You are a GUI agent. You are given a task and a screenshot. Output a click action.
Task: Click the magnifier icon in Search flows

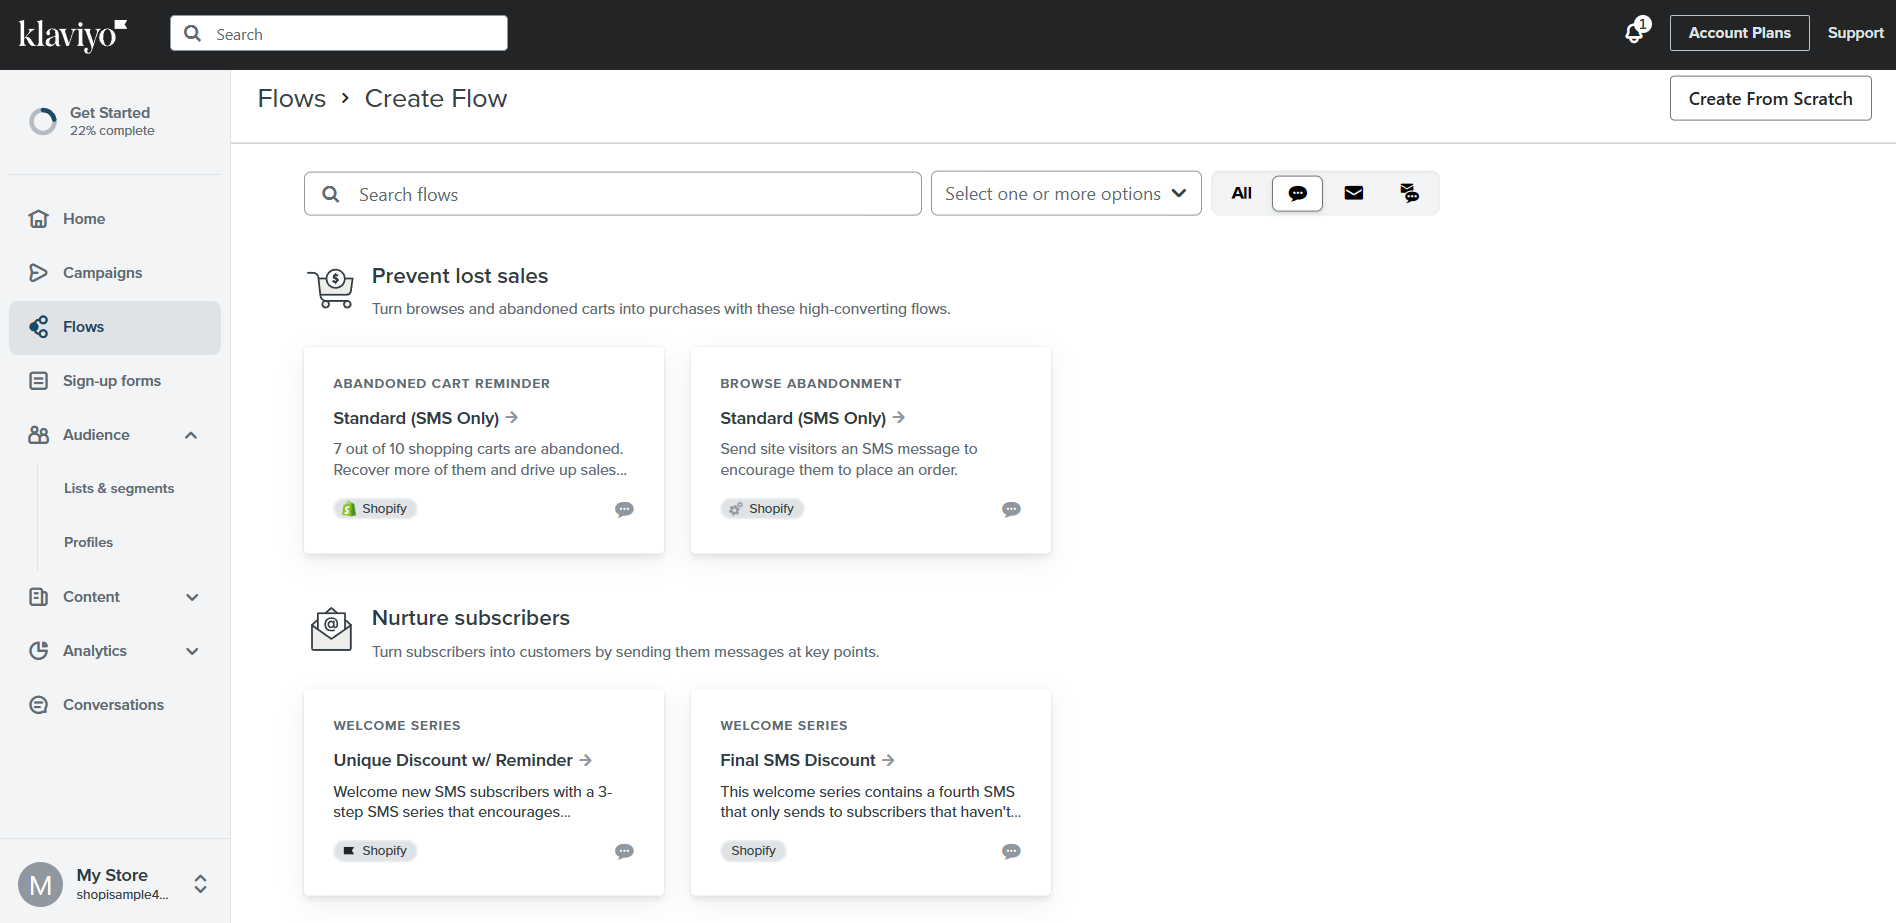click(x=331, y=194)
